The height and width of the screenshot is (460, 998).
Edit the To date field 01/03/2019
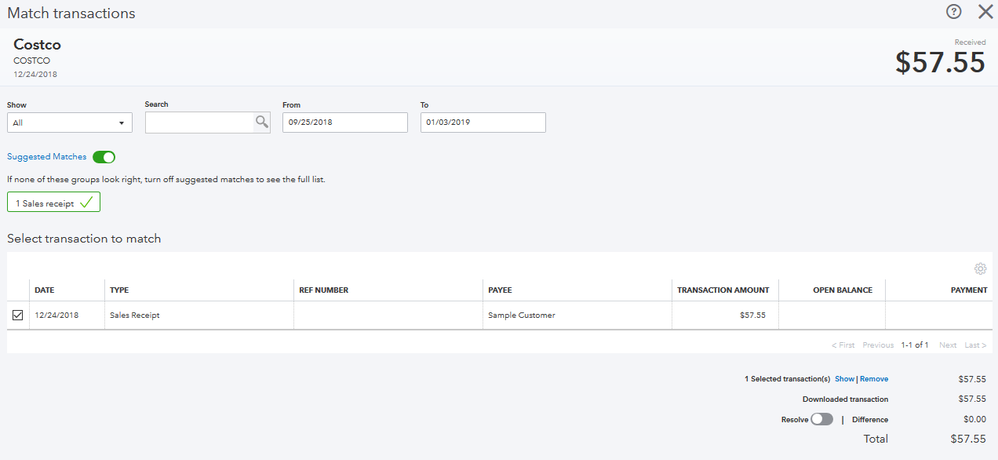tap(483, 123)
